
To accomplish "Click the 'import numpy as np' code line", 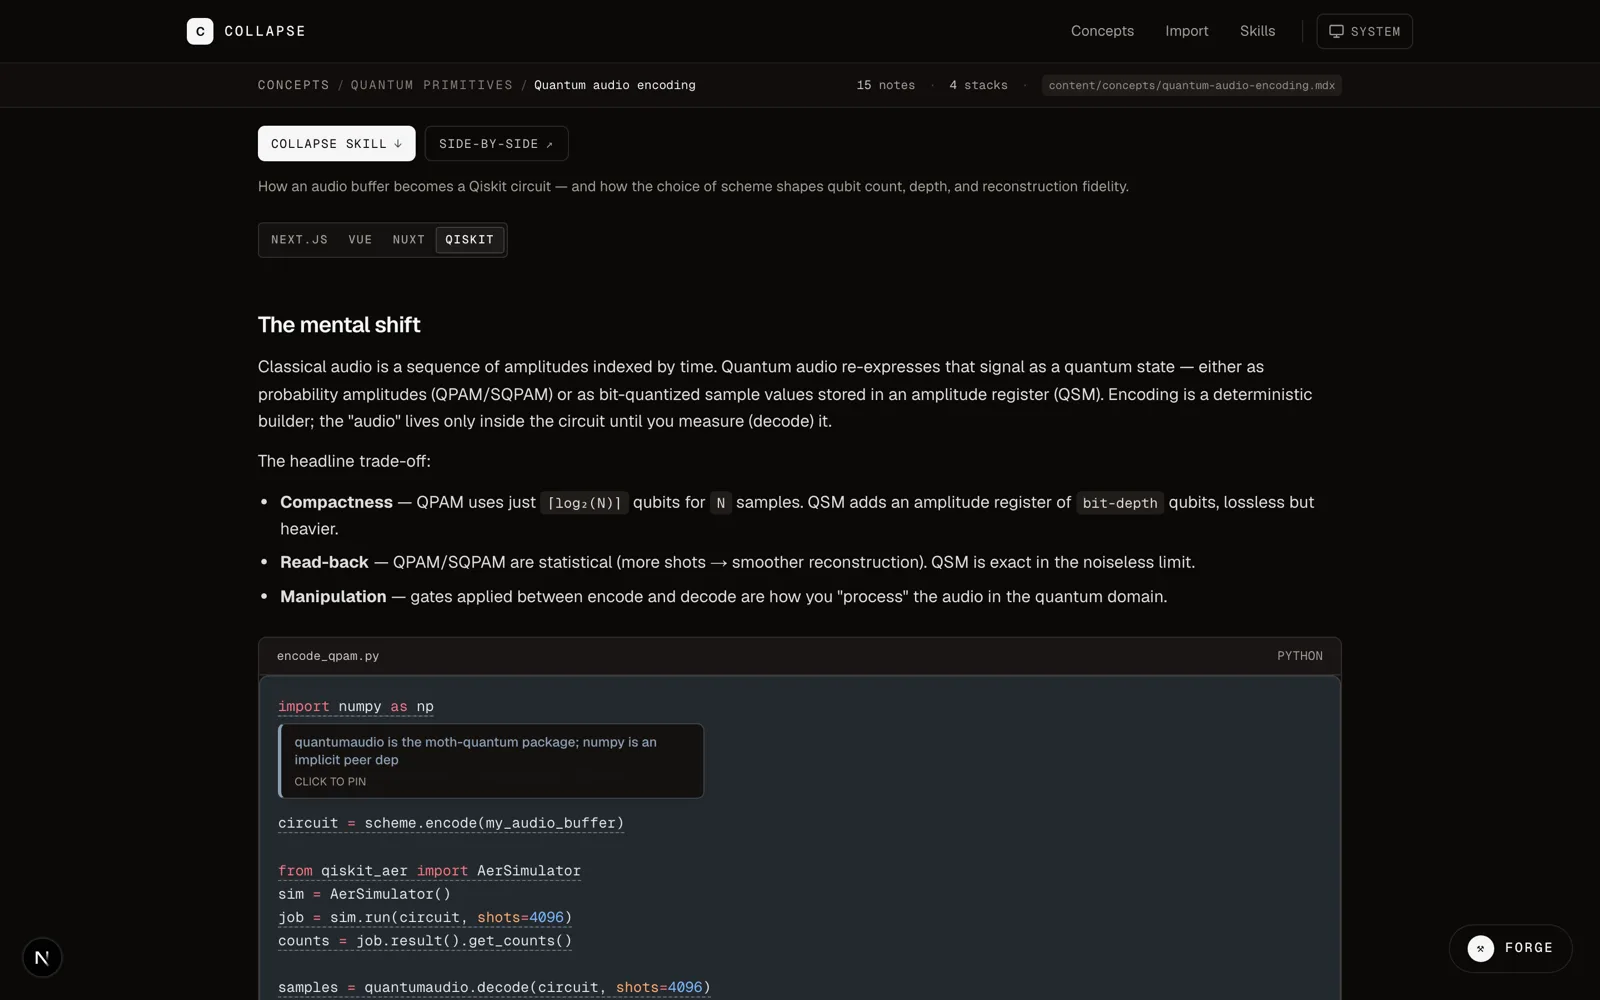I will [356, 706].
